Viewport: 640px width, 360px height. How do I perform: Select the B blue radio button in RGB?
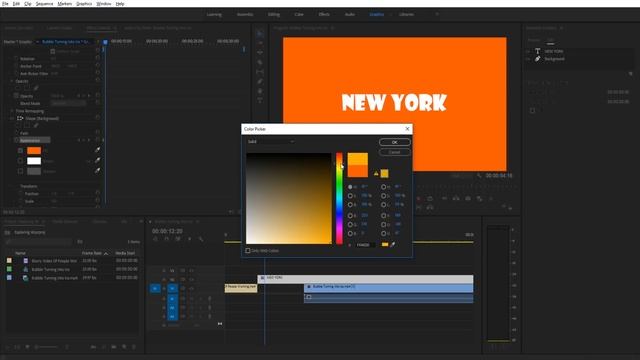point(350,233)
